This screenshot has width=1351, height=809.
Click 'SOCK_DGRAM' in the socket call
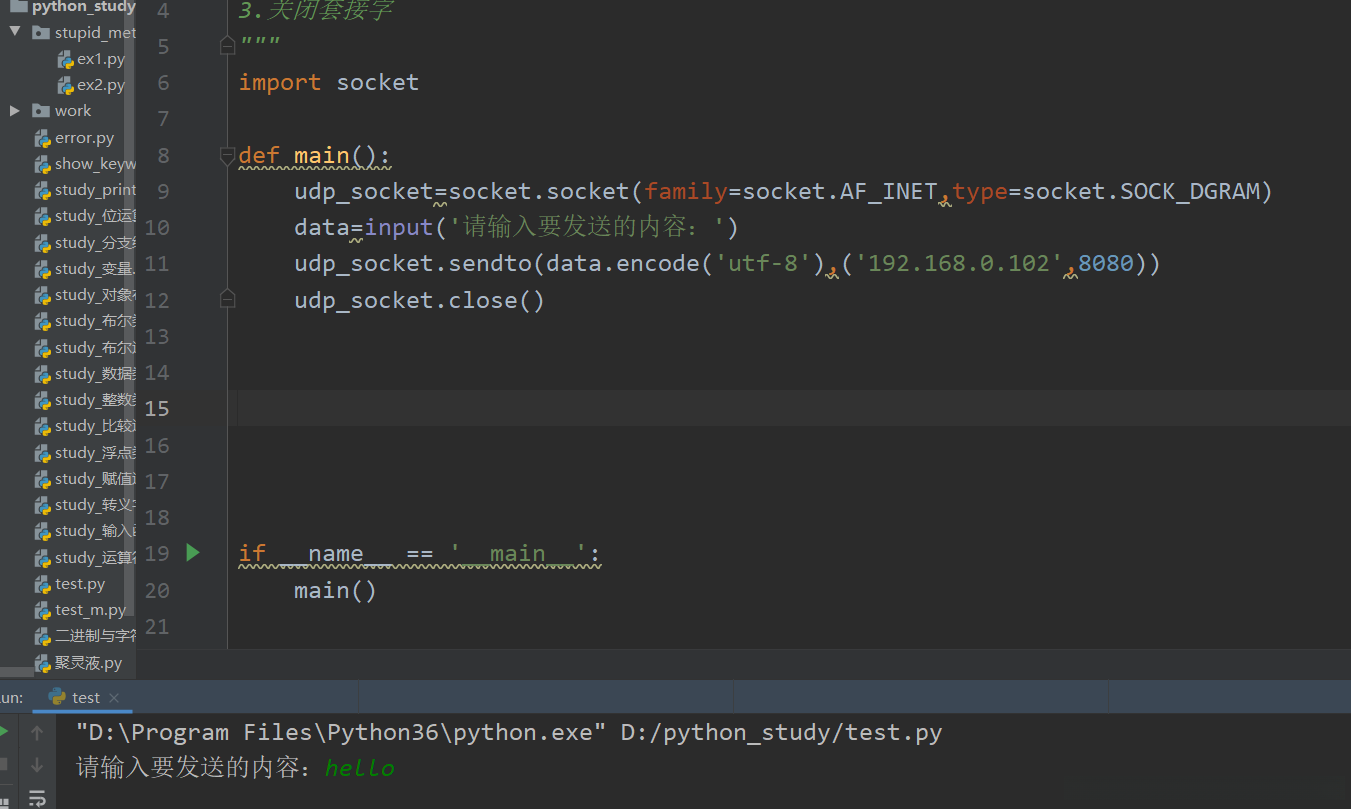click(x=1190, y=191)
